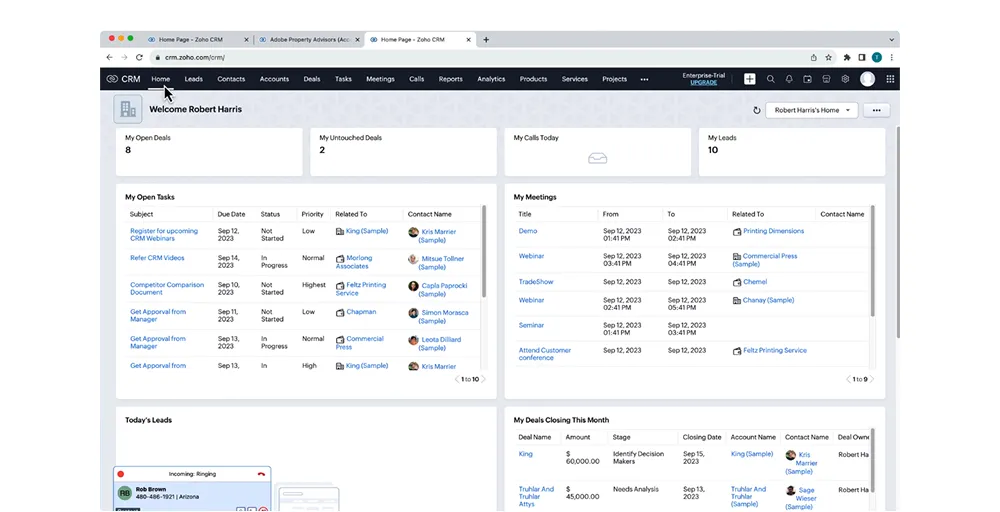Open the Chrome three-dot menu
The image size is (1000, 512).
pyautogui.click(x=892, y=57)
